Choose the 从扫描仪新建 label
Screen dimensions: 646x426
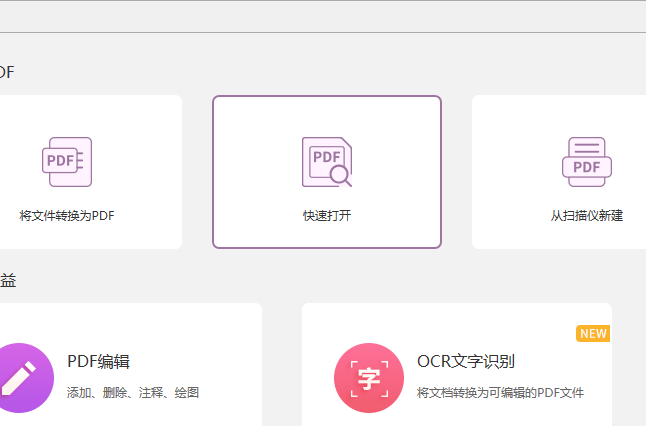(586, 215)
